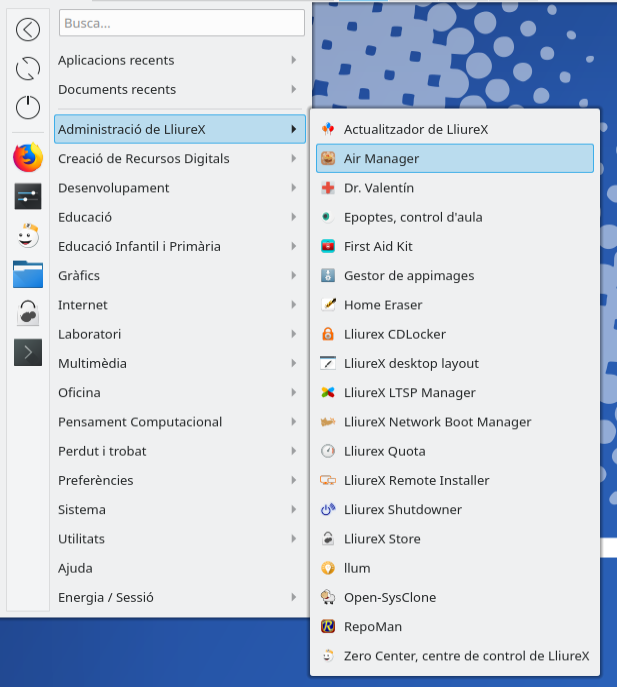Open Zero Center, centre de control de LliureX
This screenshot has height=687, width=617.
point(466,656)
